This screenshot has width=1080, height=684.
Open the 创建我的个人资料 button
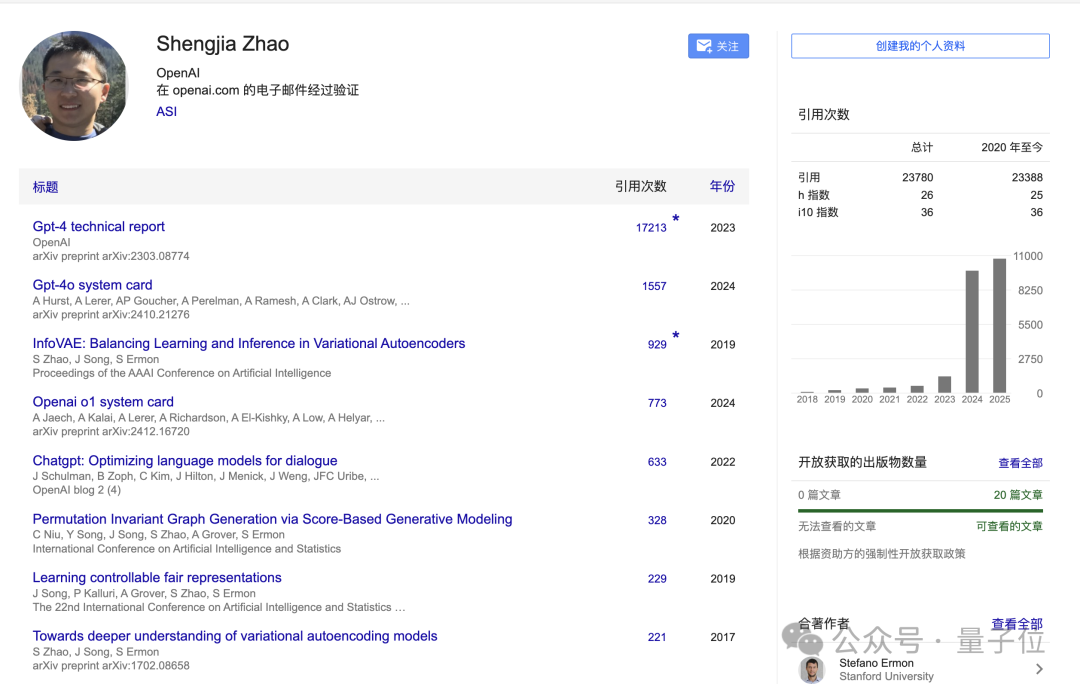pos(919,45)
